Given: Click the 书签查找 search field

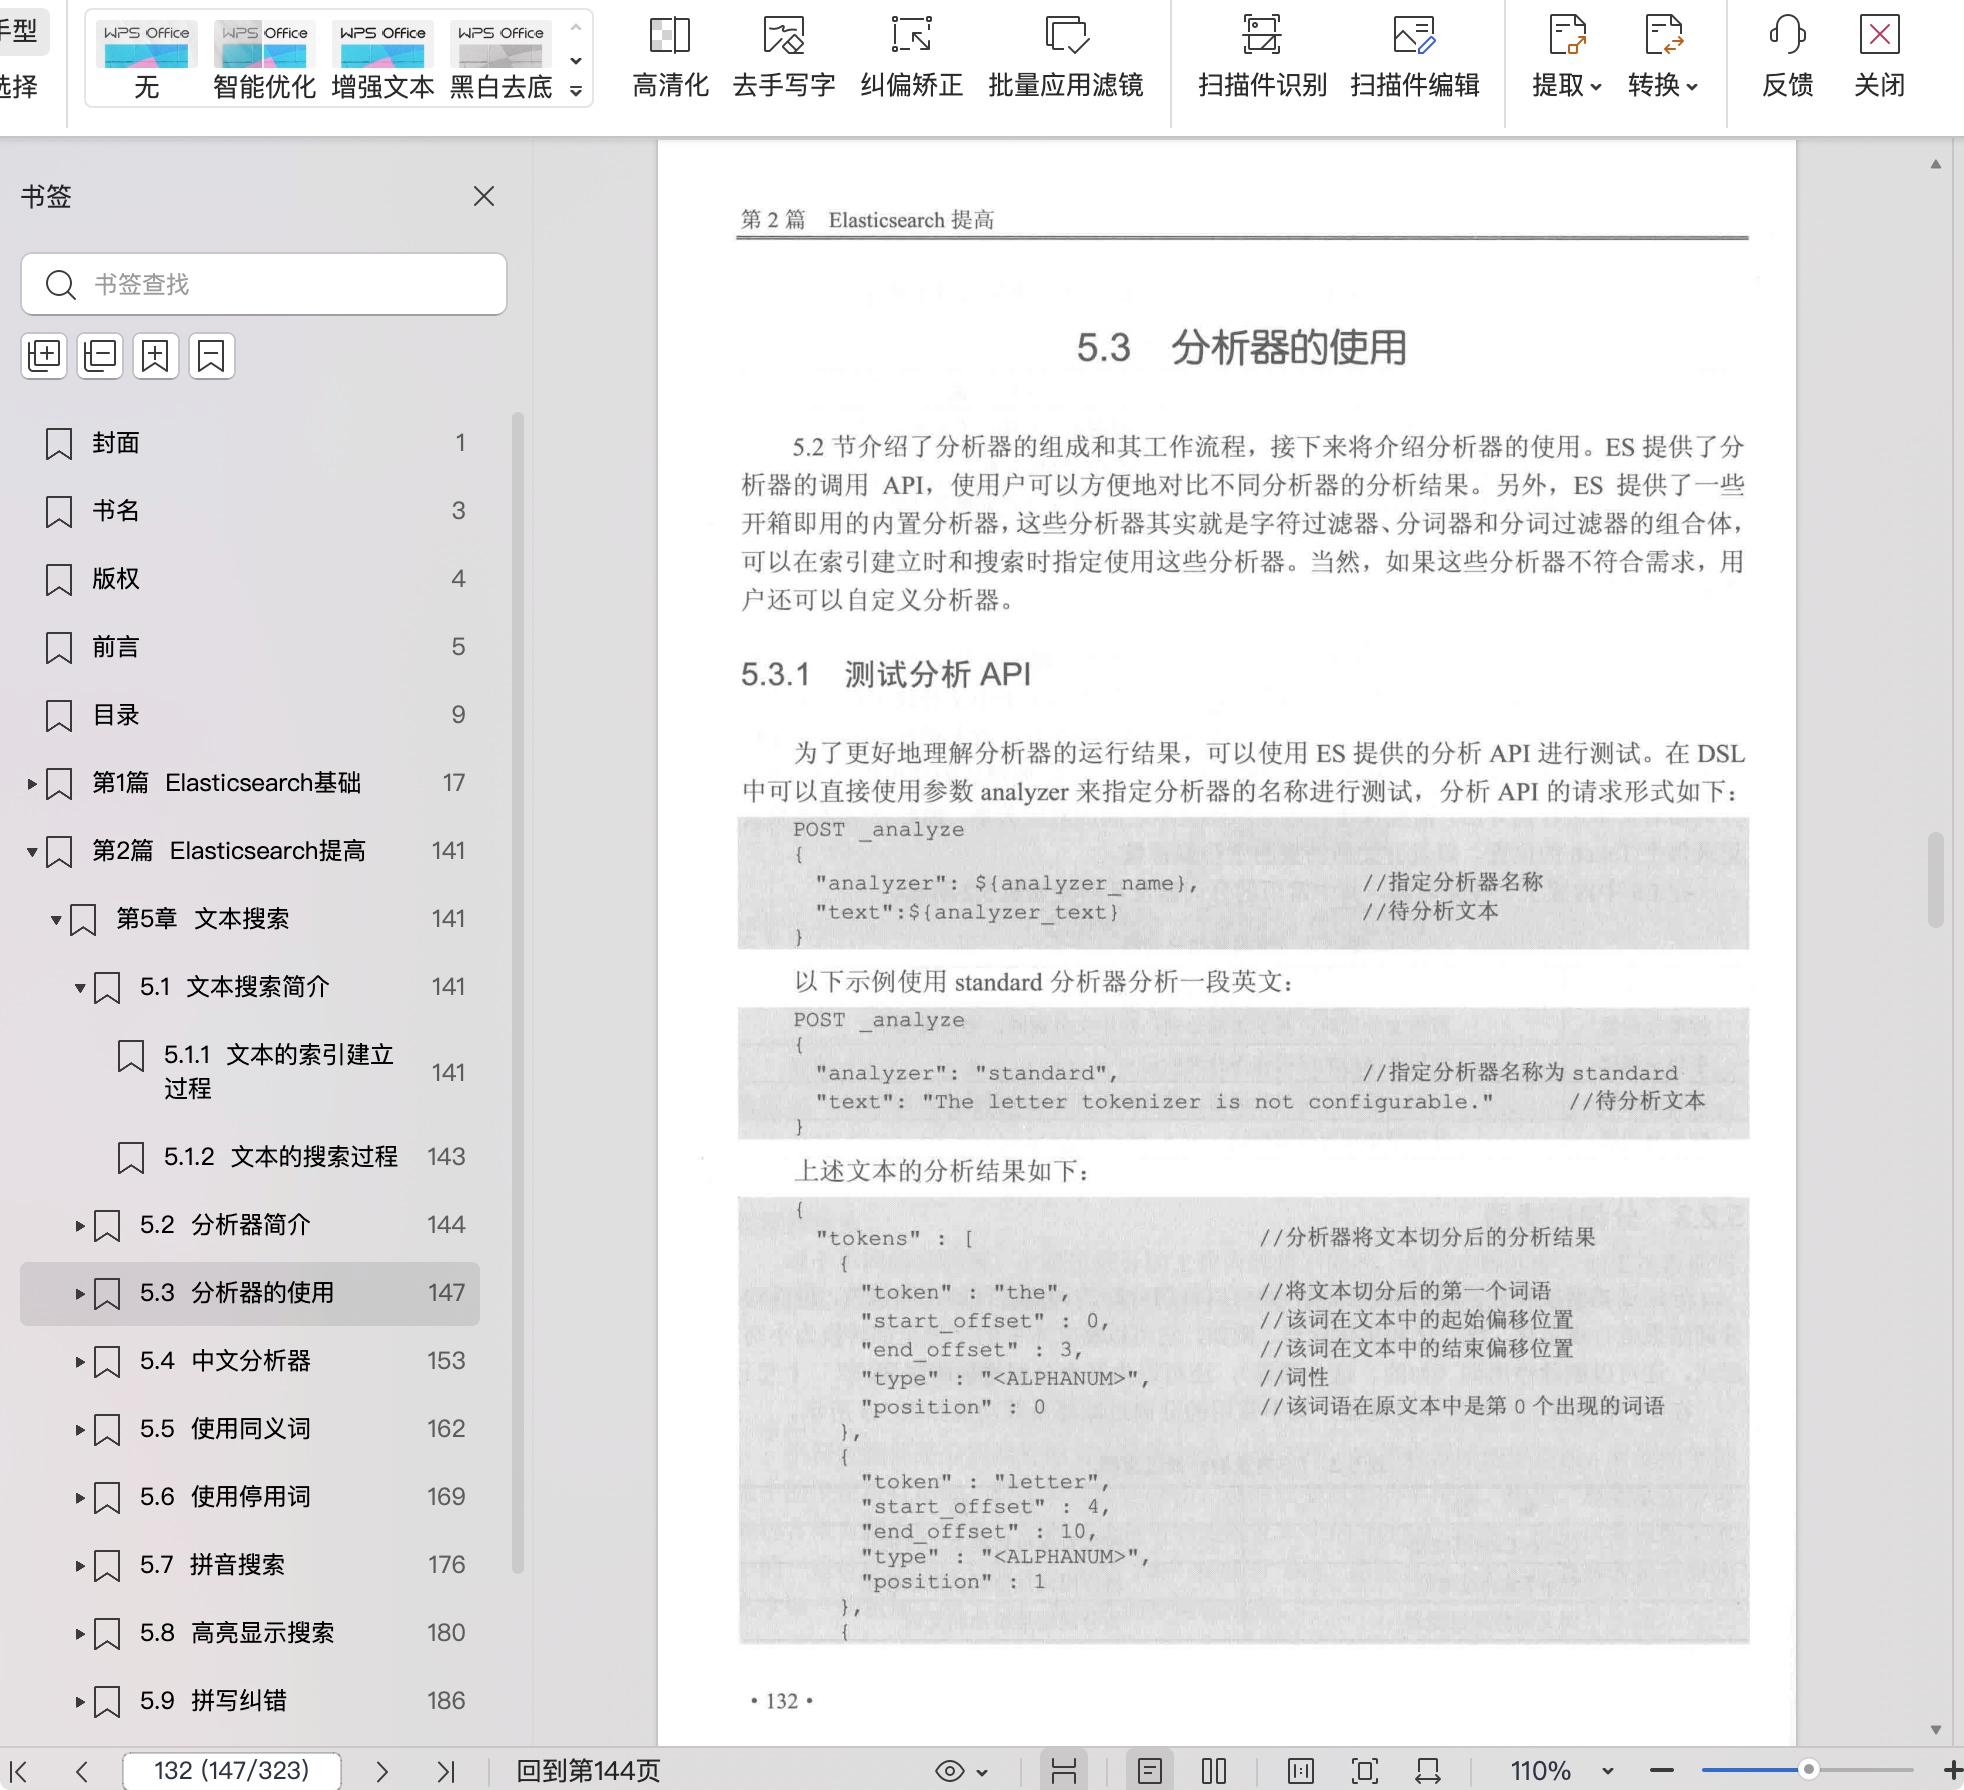Looking at the screenshot, I should pyautogui.click(x=264, y=284).
